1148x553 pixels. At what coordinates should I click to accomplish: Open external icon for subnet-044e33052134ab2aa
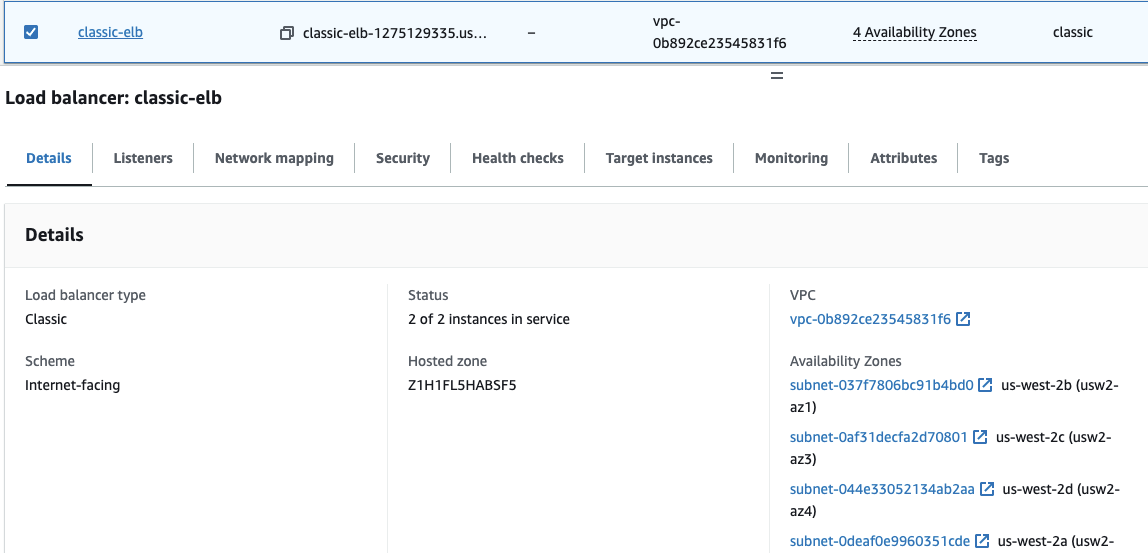pos(986,489)
